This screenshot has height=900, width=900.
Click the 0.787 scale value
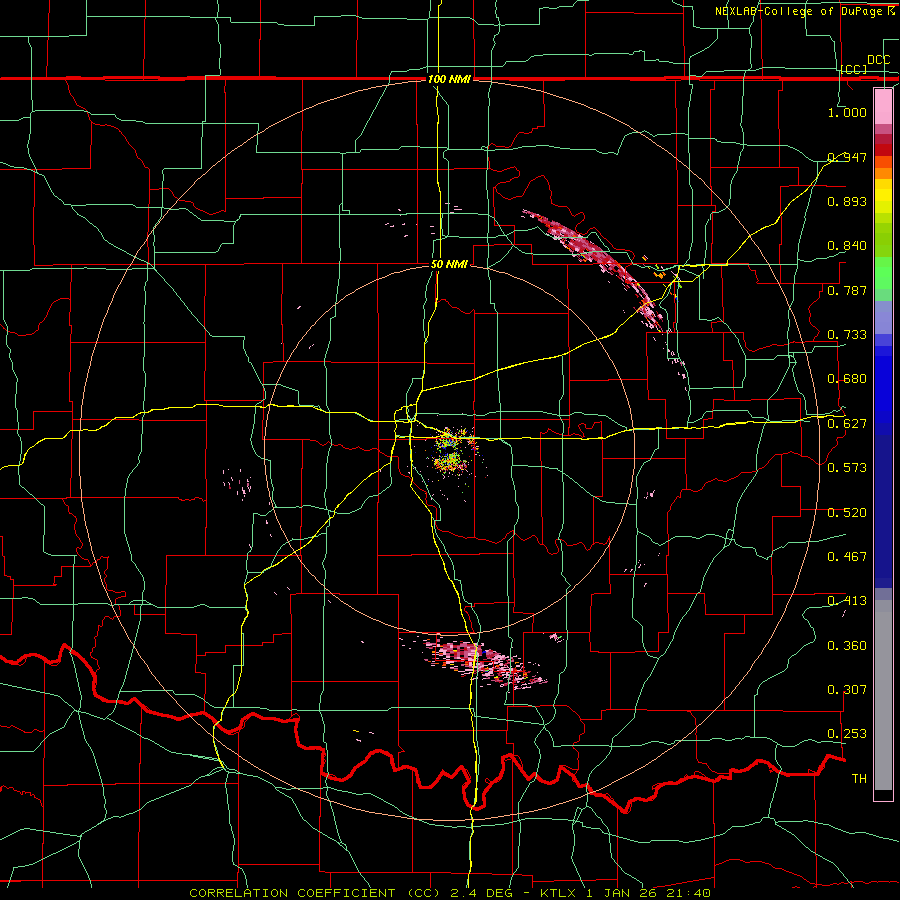[x=847, y=290]
